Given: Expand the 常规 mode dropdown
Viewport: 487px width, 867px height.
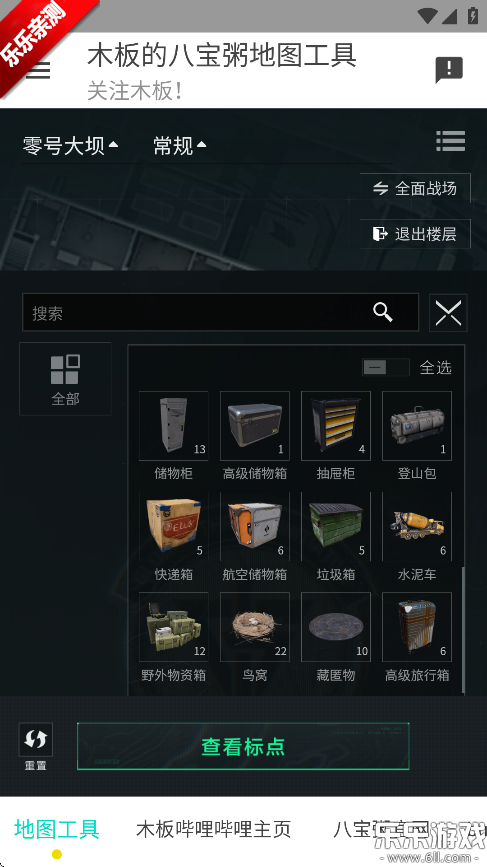Looking at the screenshot, I should [x=180, y=146].
